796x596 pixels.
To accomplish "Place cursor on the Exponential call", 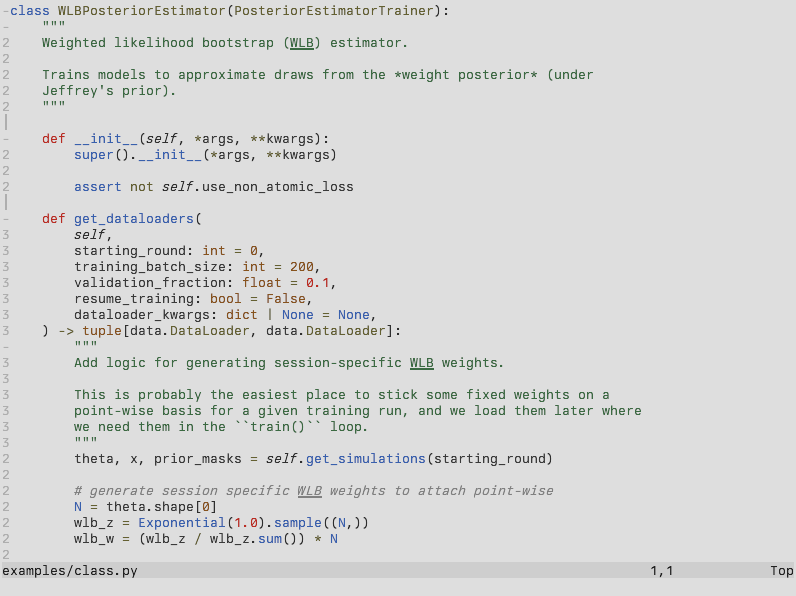I will pyautogui.click(x=181, y=523).
